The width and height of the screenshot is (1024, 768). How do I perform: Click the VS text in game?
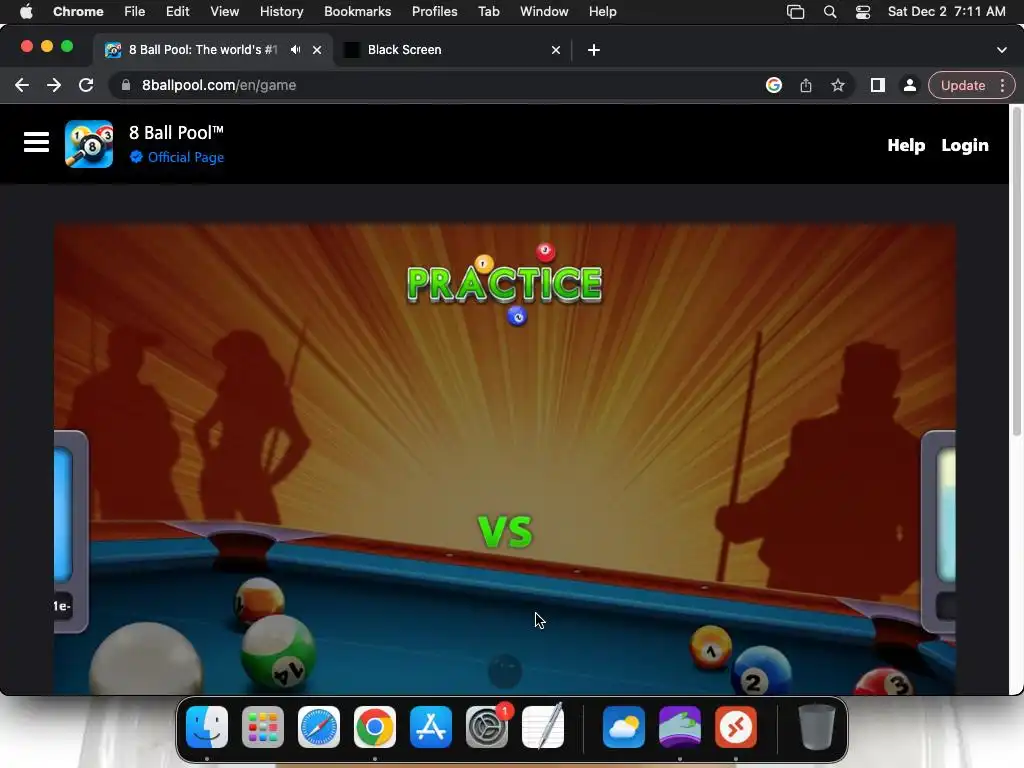(x=505, y=532)
